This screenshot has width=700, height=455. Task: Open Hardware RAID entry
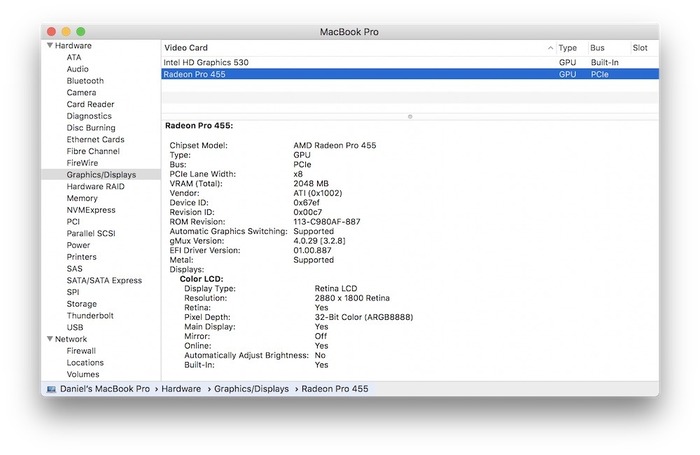point(96,186)
